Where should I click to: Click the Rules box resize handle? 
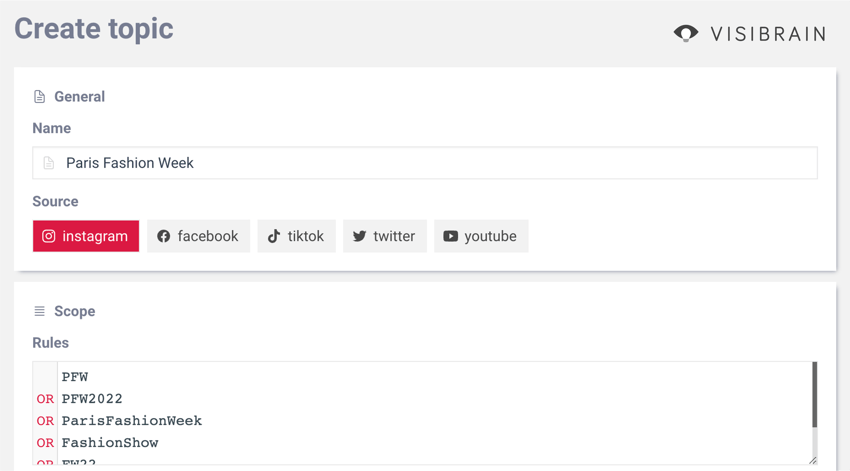tap(813, 460)
